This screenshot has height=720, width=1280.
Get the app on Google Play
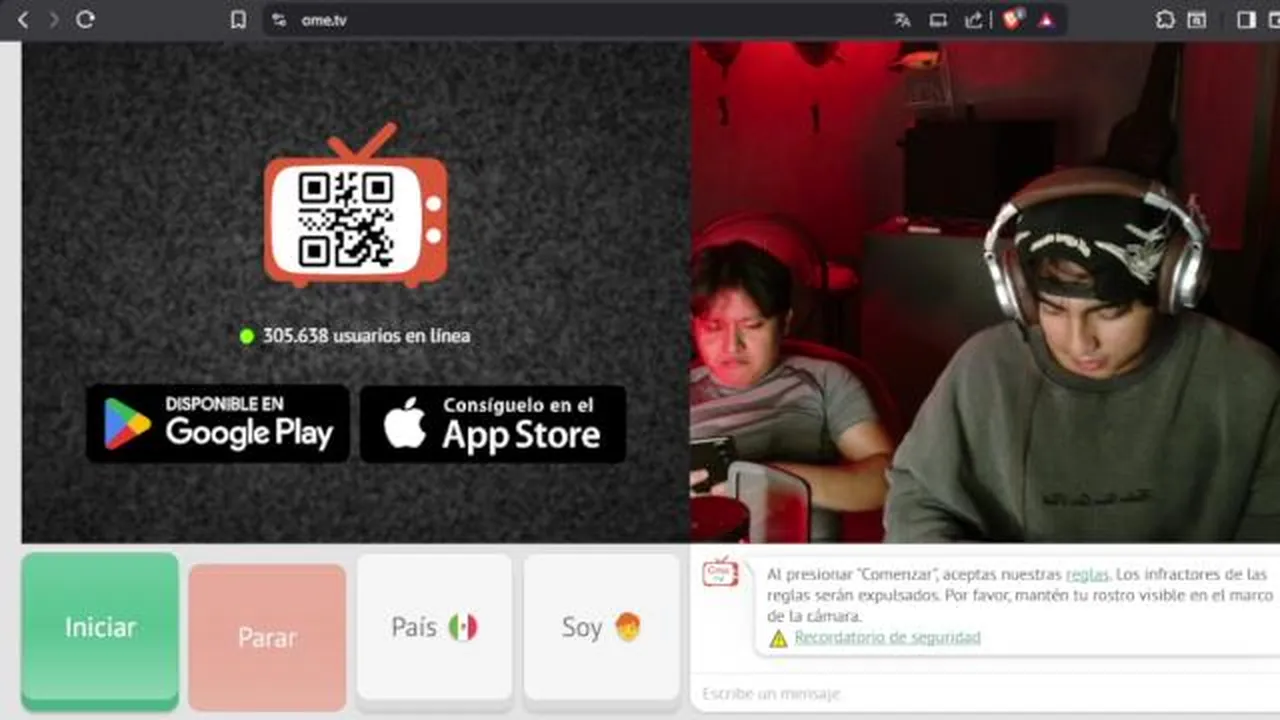(218, 424)
